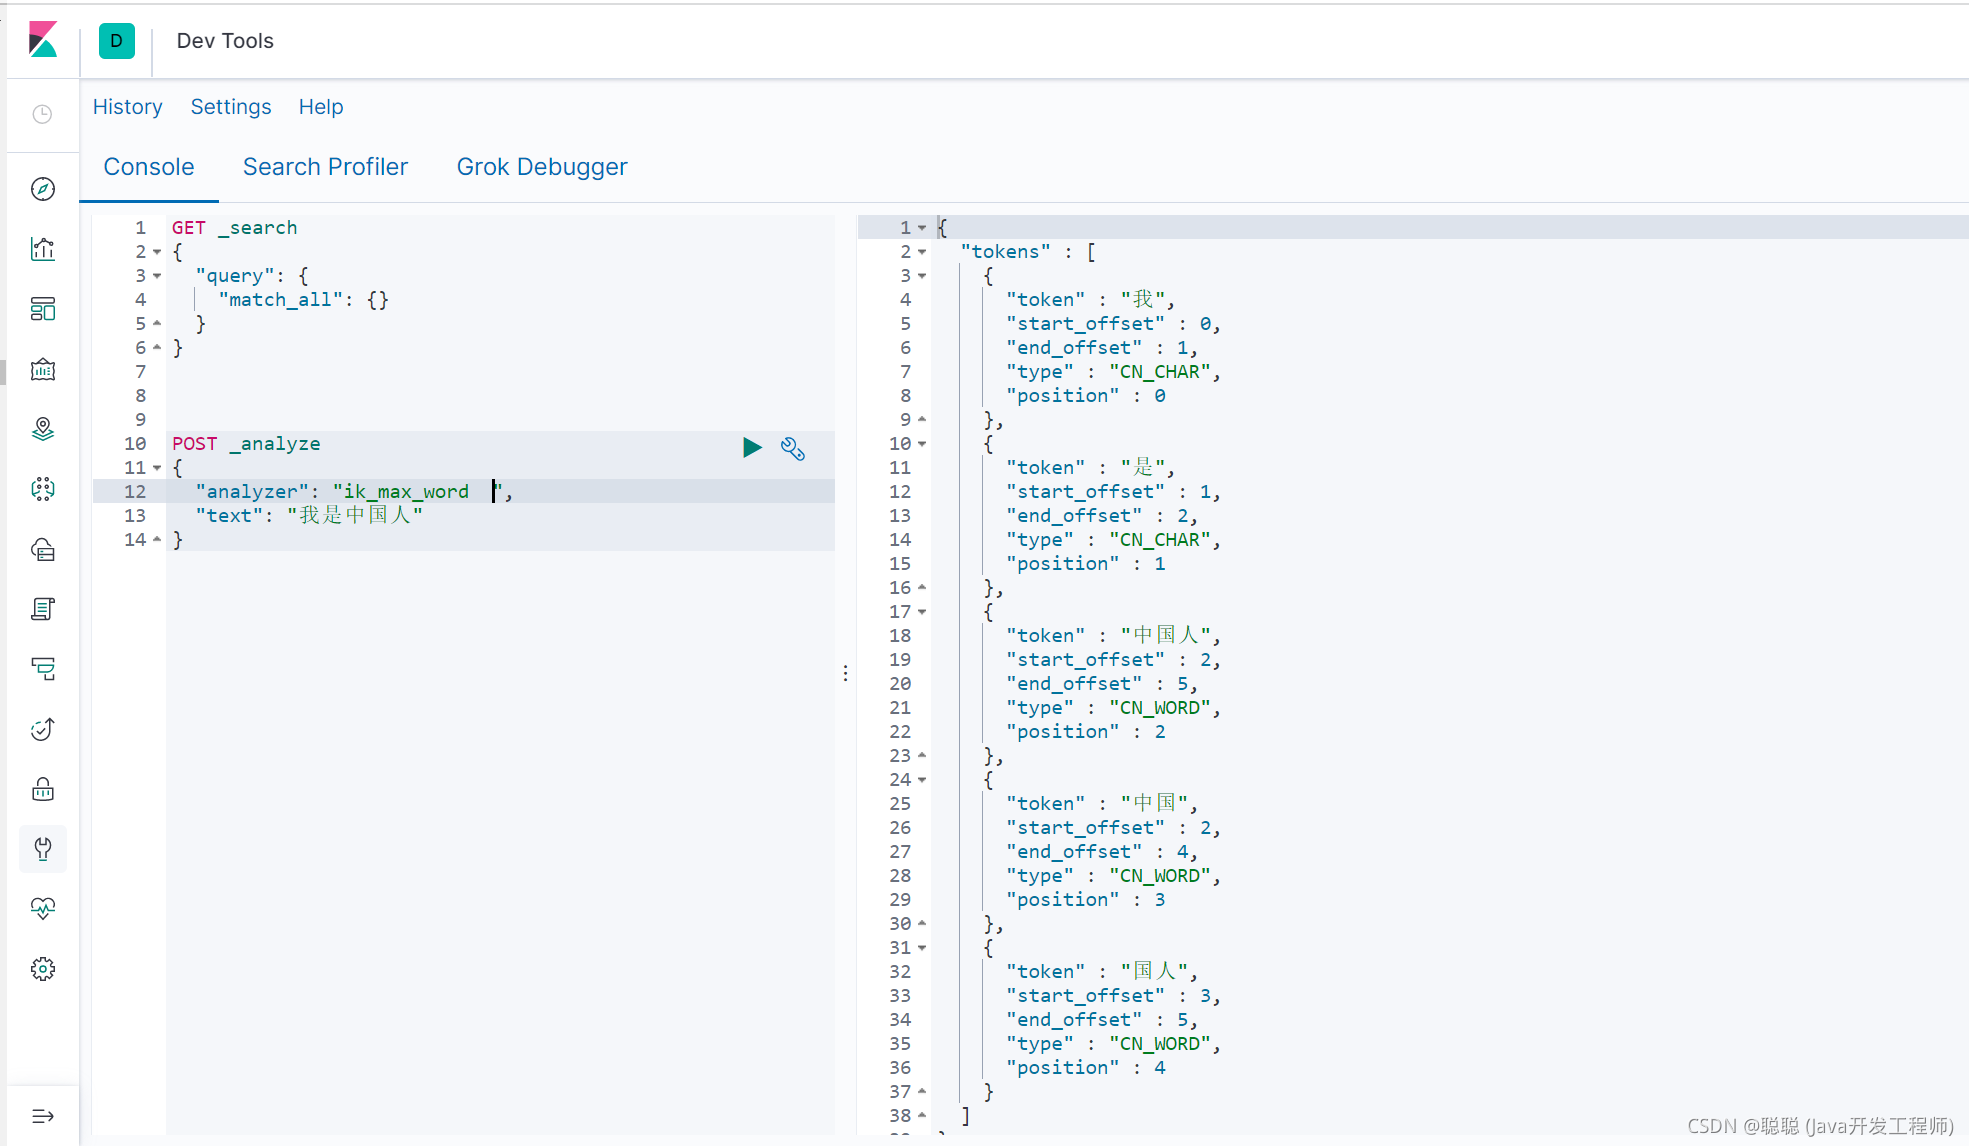Open console Settings
Viewport: 1969px width, 1146px height.
(x=231, y=107)
